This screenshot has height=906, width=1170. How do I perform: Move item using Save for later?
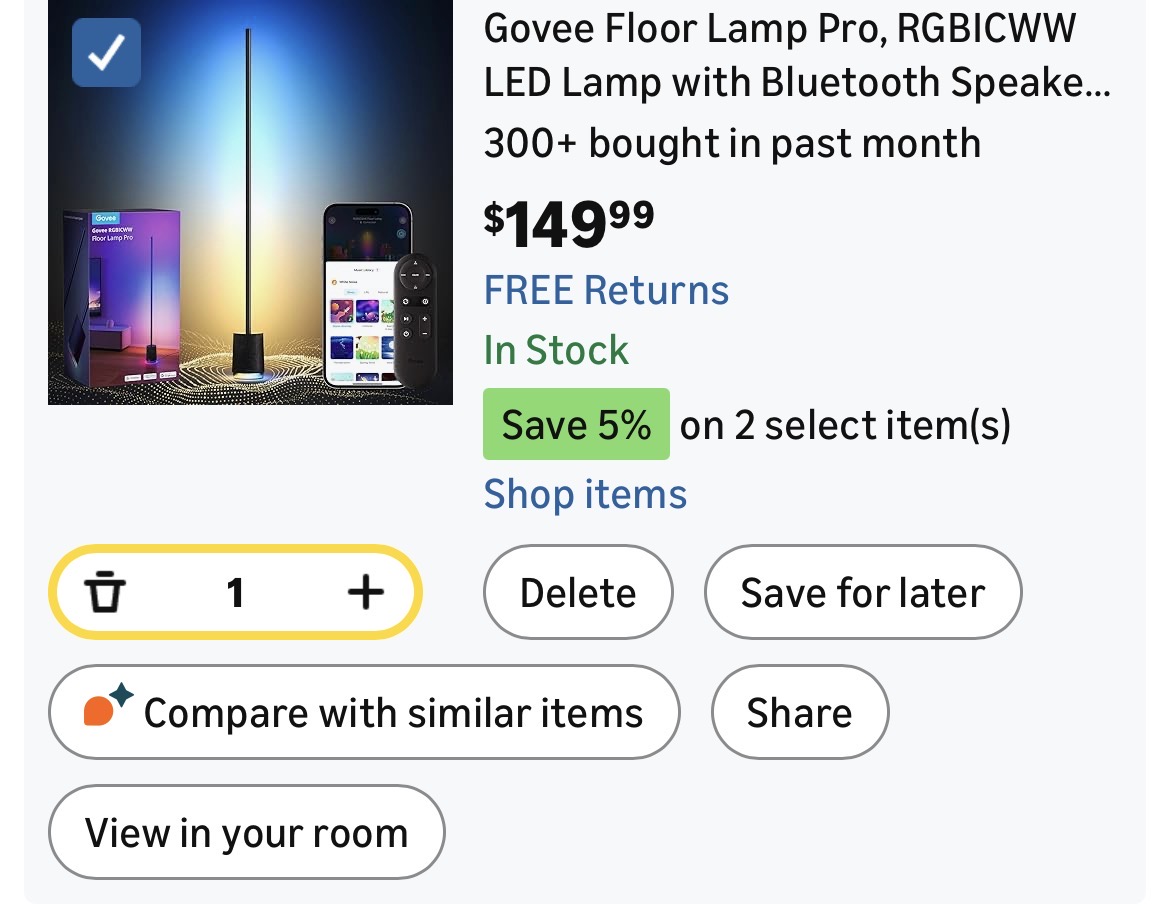pos(862,593)
